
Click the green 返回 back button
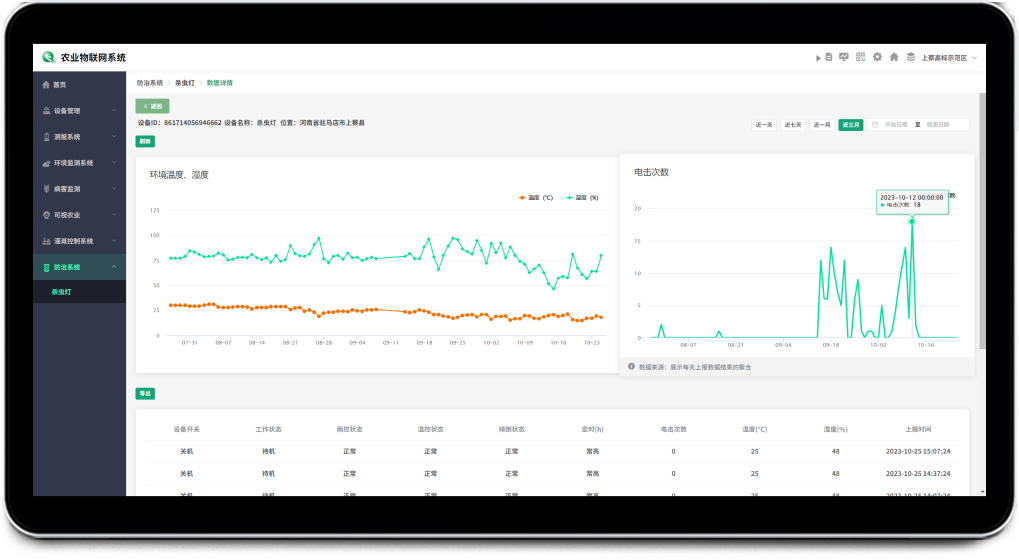pos(153,106)
